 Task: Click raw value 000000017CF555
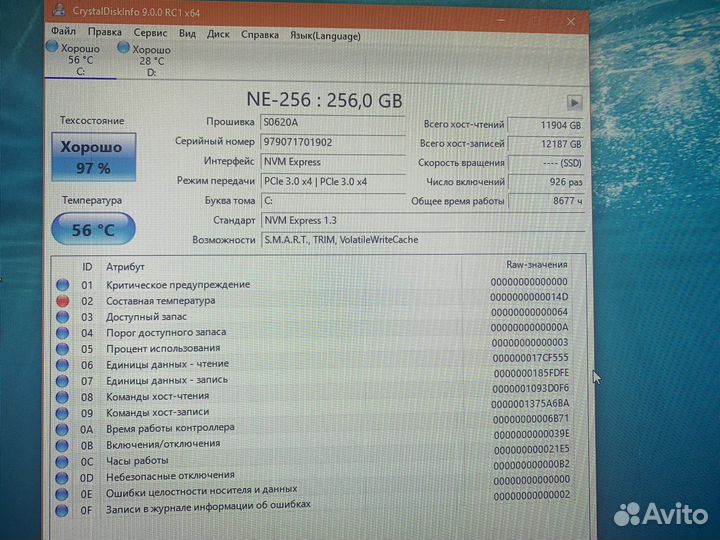tap(530, 358)
